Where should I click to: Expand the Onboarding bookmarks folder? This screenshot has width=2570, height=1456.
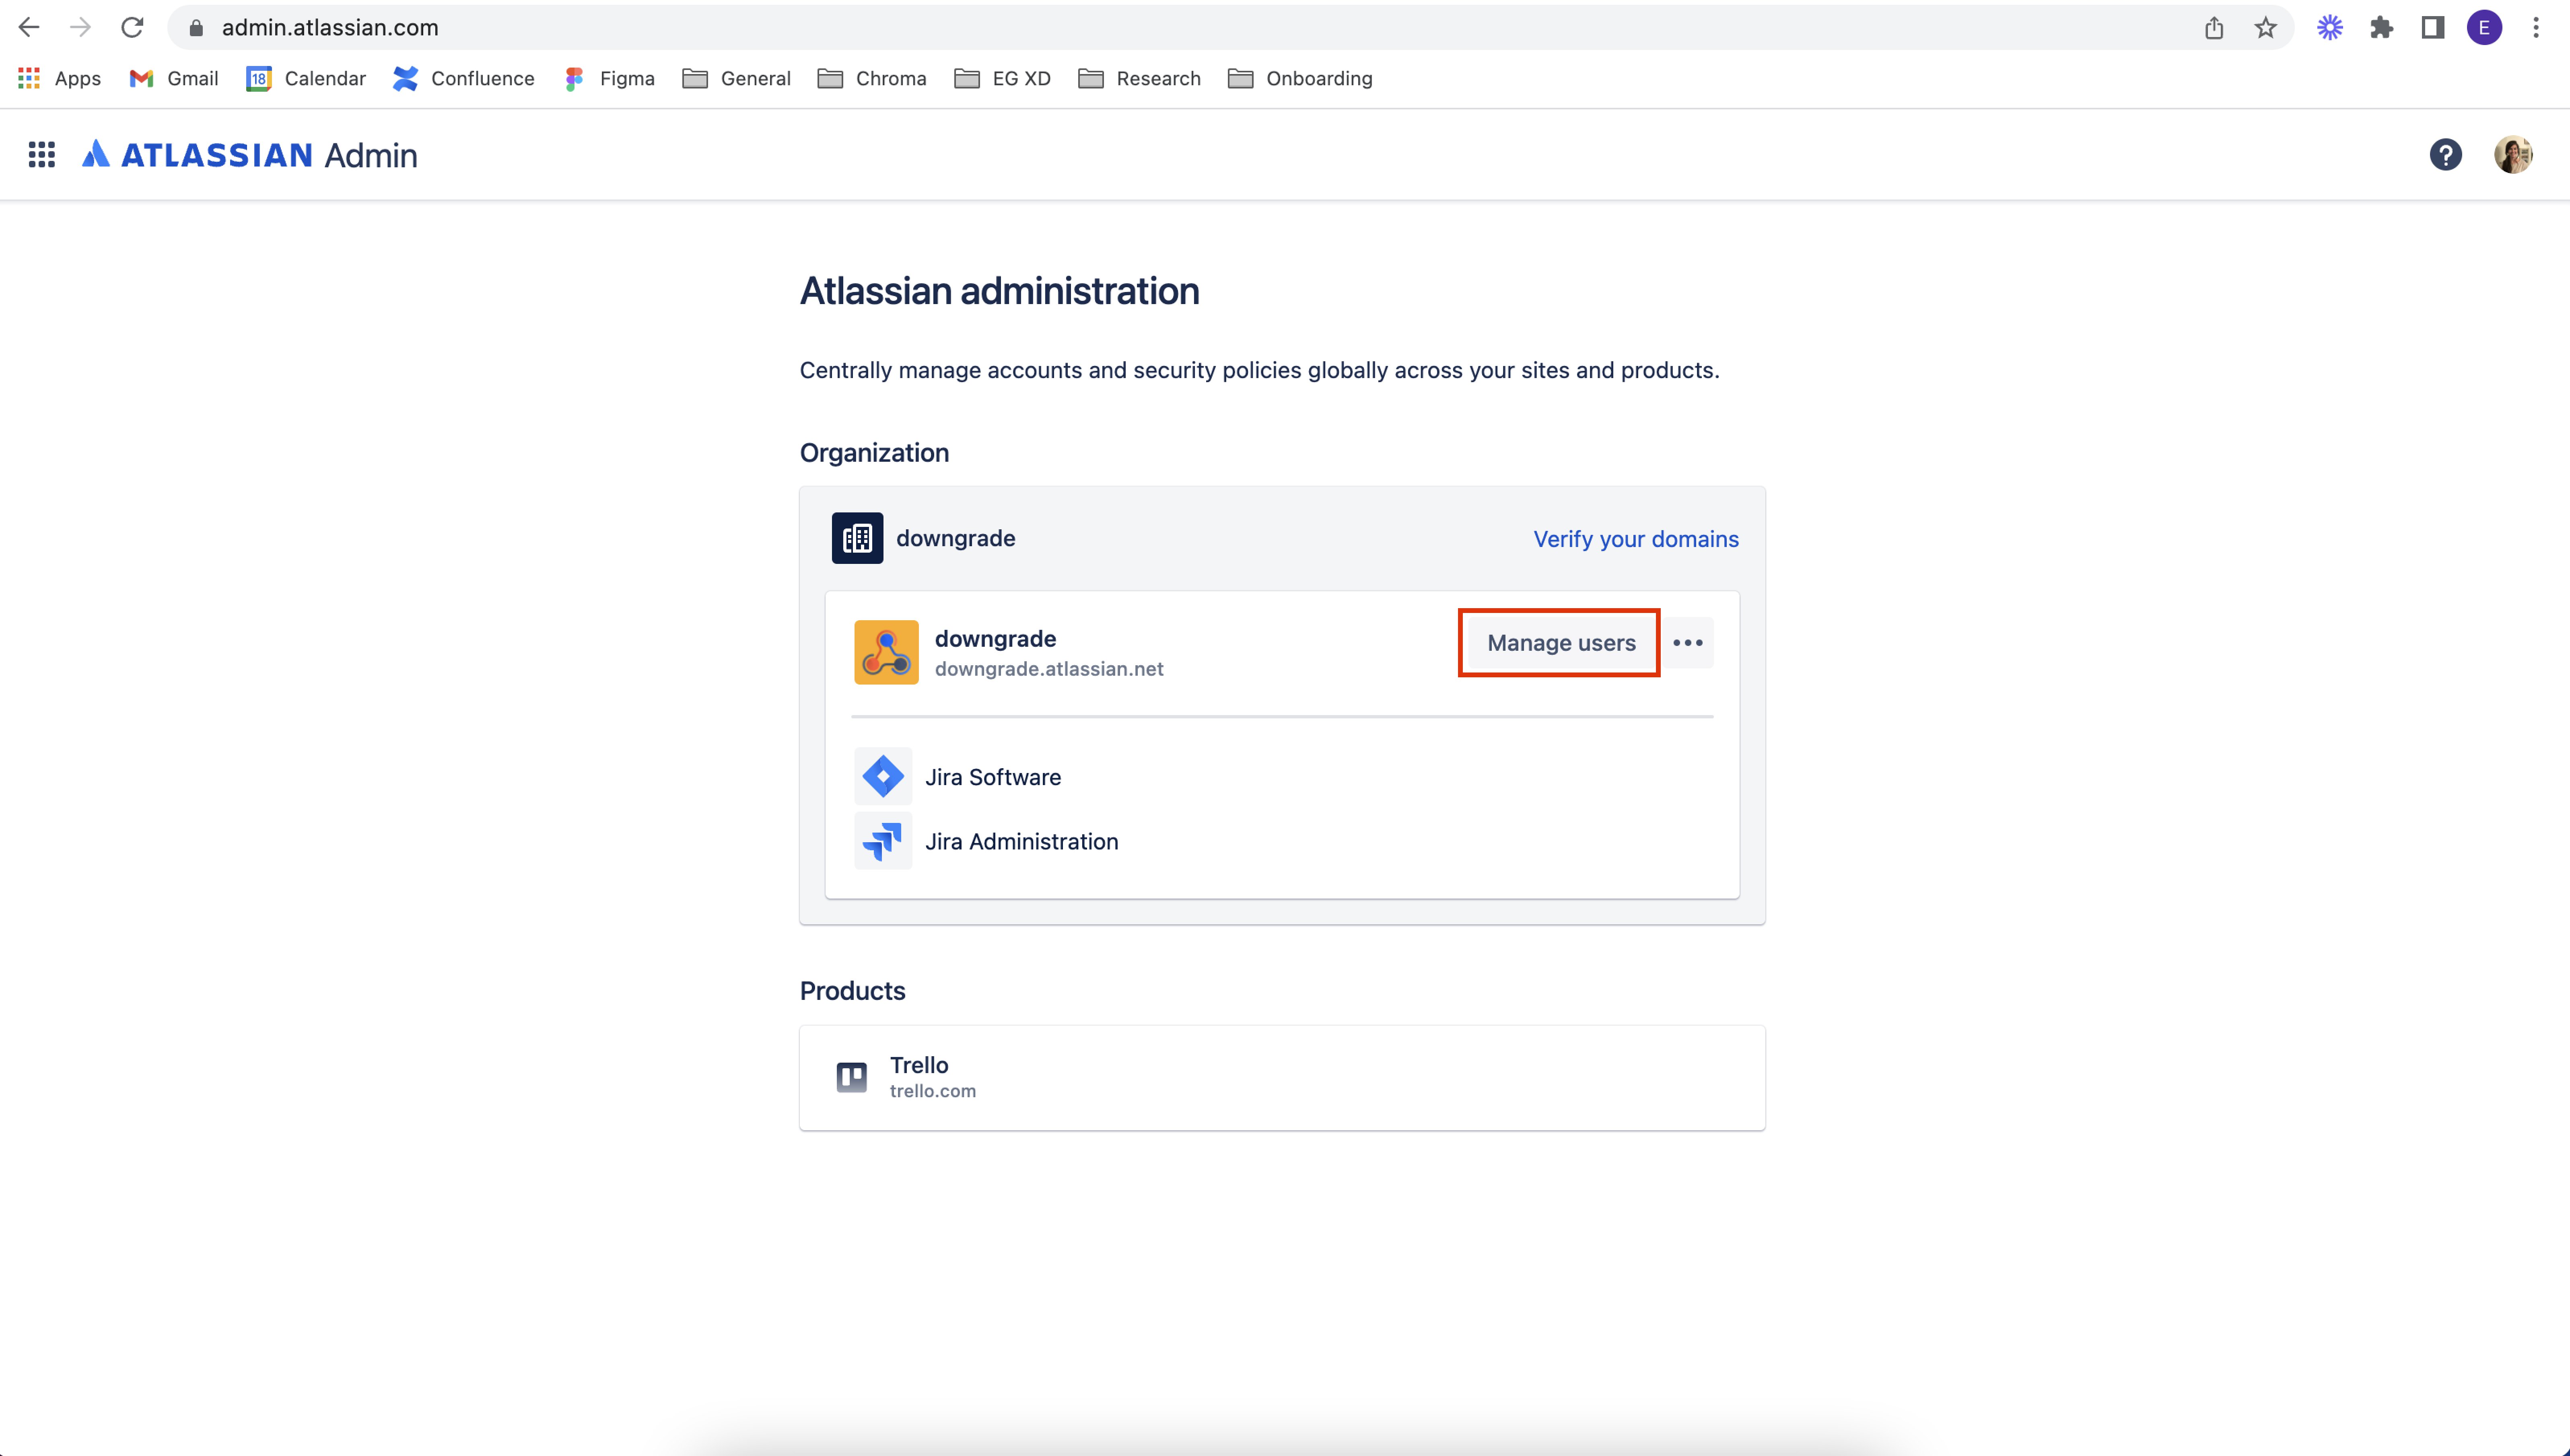[1300, 78]
